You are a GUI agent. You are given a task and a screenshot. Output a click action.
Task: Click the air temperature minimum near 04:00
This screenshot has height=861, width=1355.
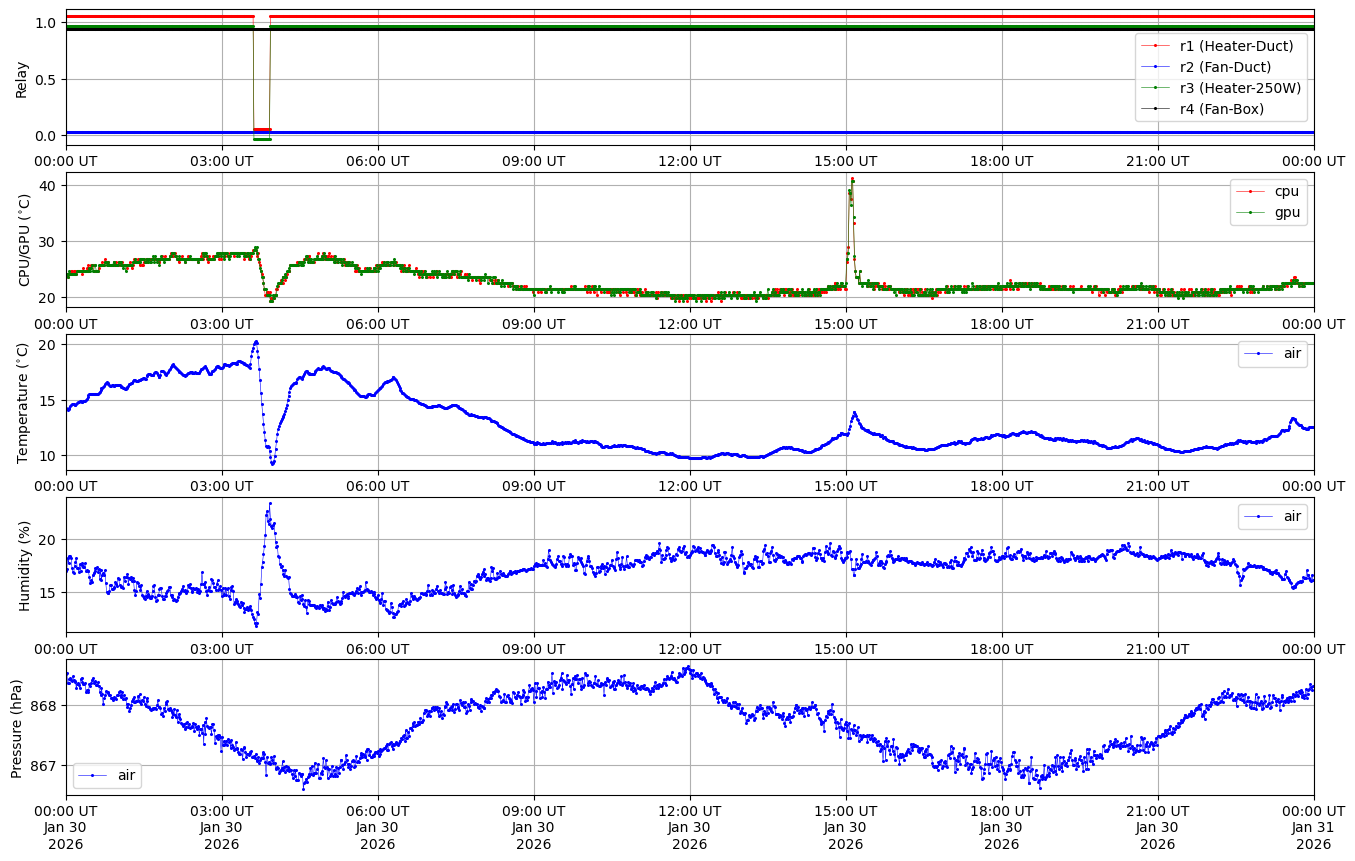pyautogui.click(x=272, y=463)
